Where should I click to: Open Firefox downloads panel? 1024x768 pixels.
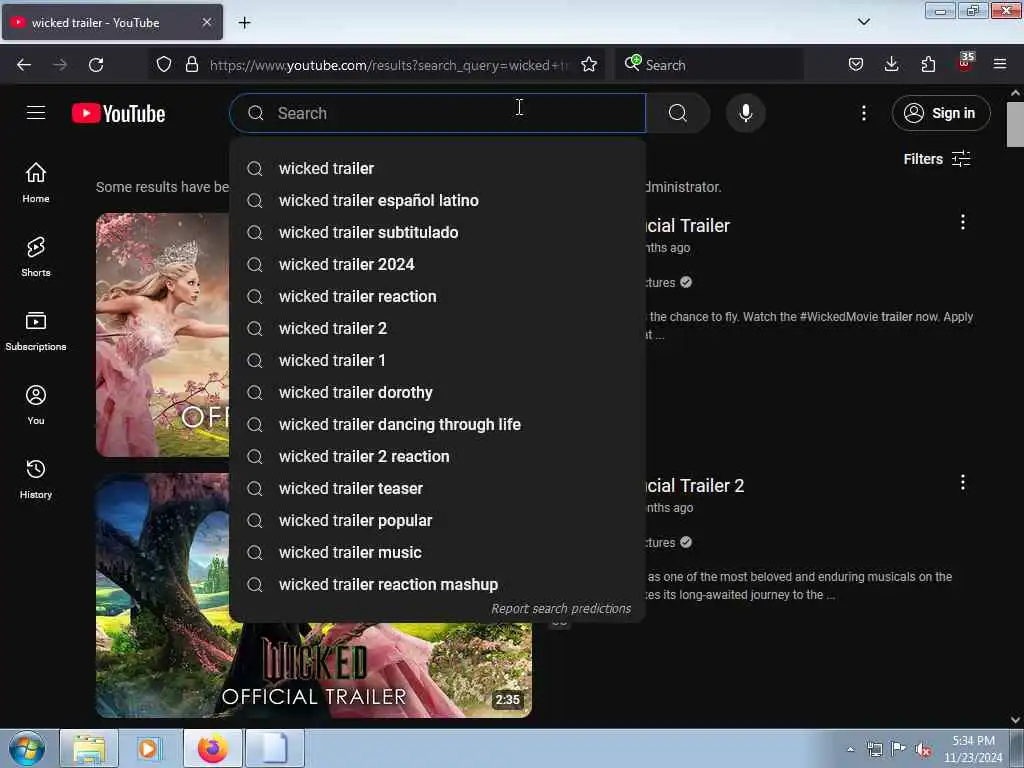click(891, 65)
